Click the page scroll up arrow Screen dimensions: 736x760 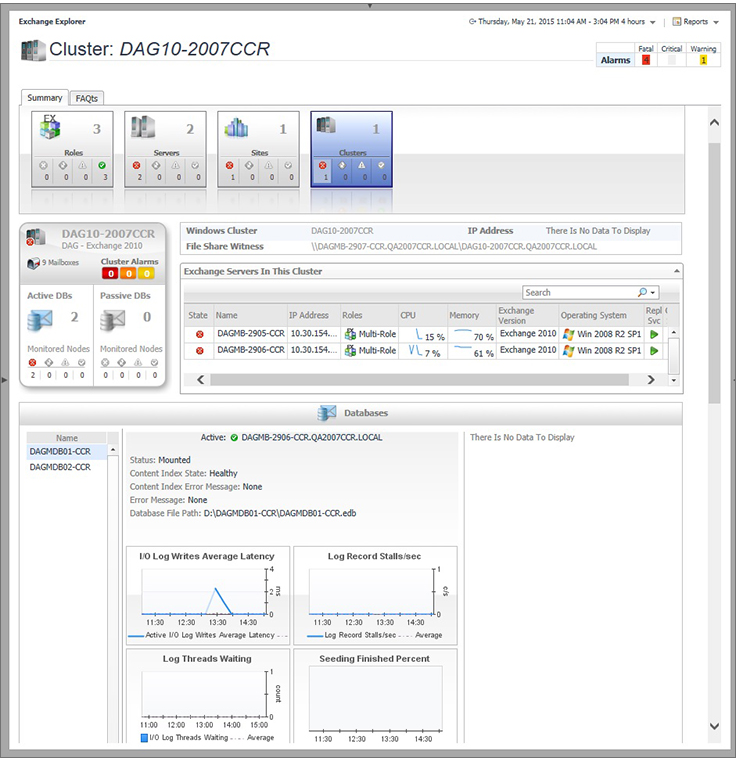pos(714,123)
